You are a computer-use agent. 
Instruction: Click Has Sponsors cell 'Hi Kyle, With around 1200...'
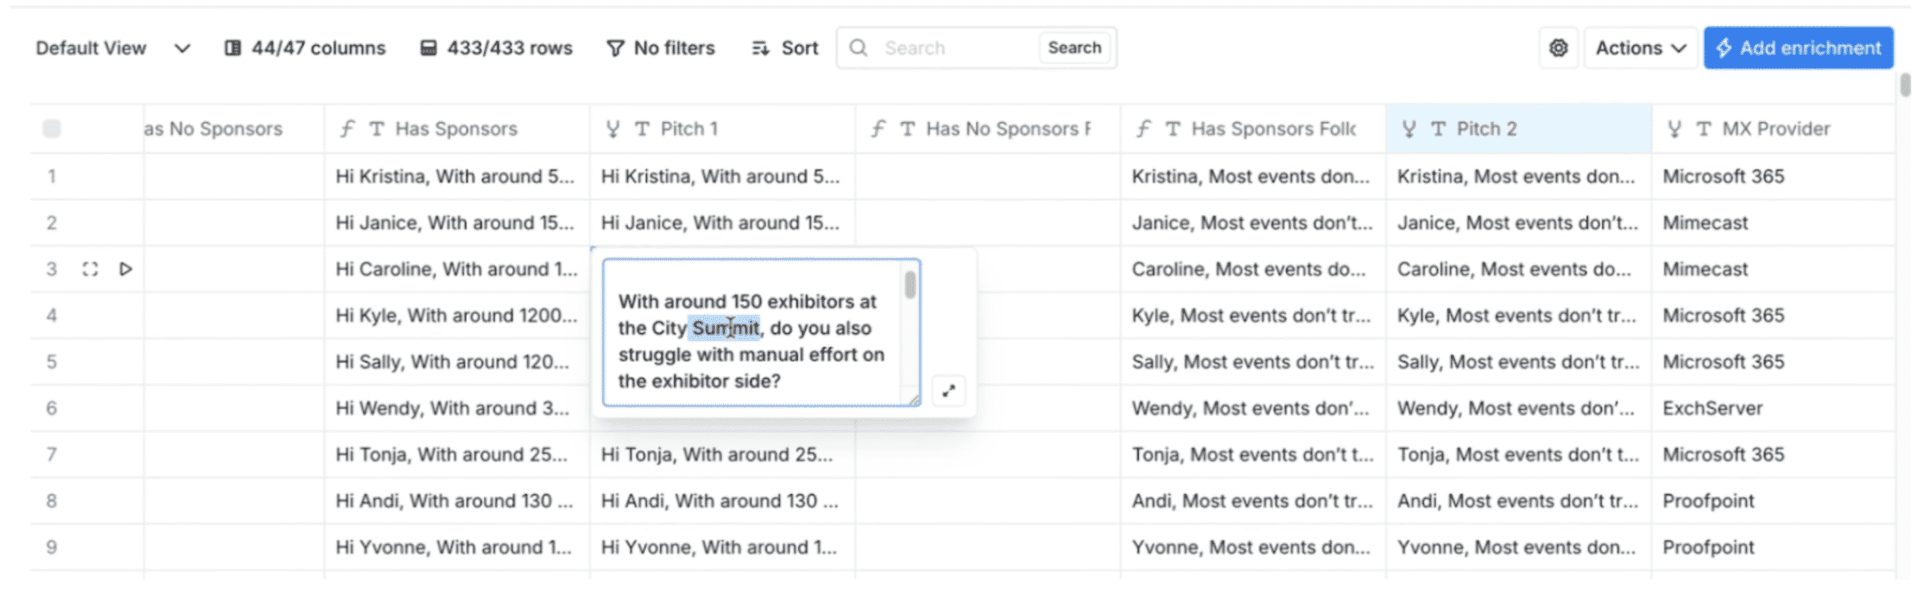(x=456, y=316)
